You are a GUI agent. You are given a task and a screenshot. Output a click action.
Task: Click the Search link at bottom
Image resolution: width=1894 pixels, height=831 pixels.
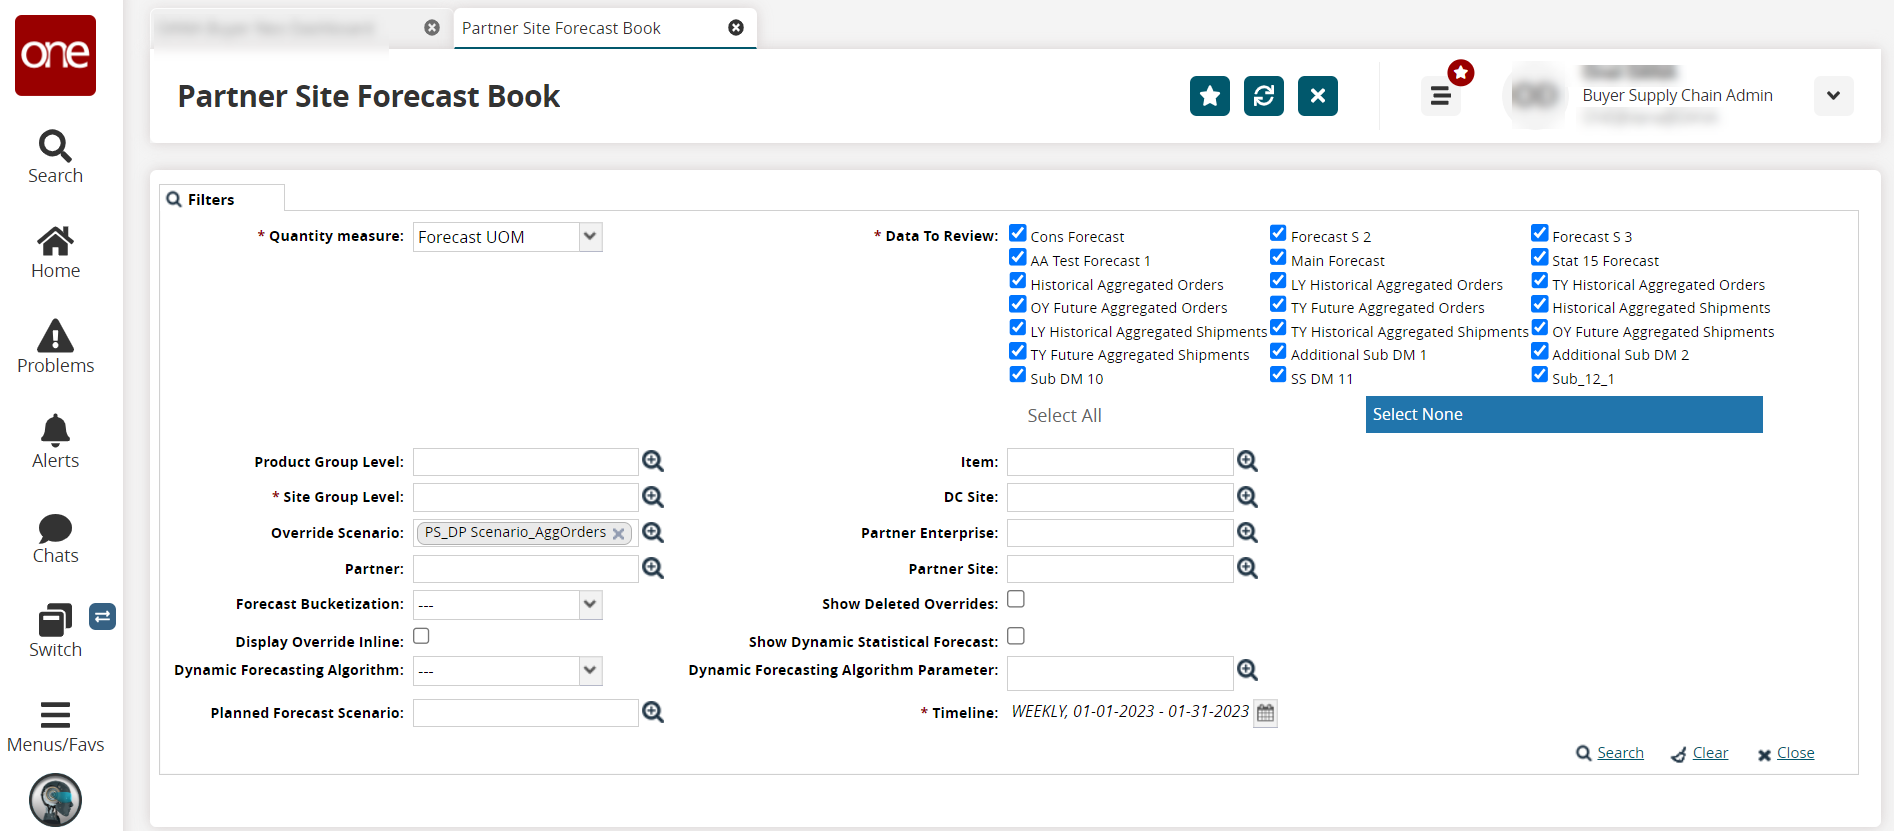coord(1619,753)
